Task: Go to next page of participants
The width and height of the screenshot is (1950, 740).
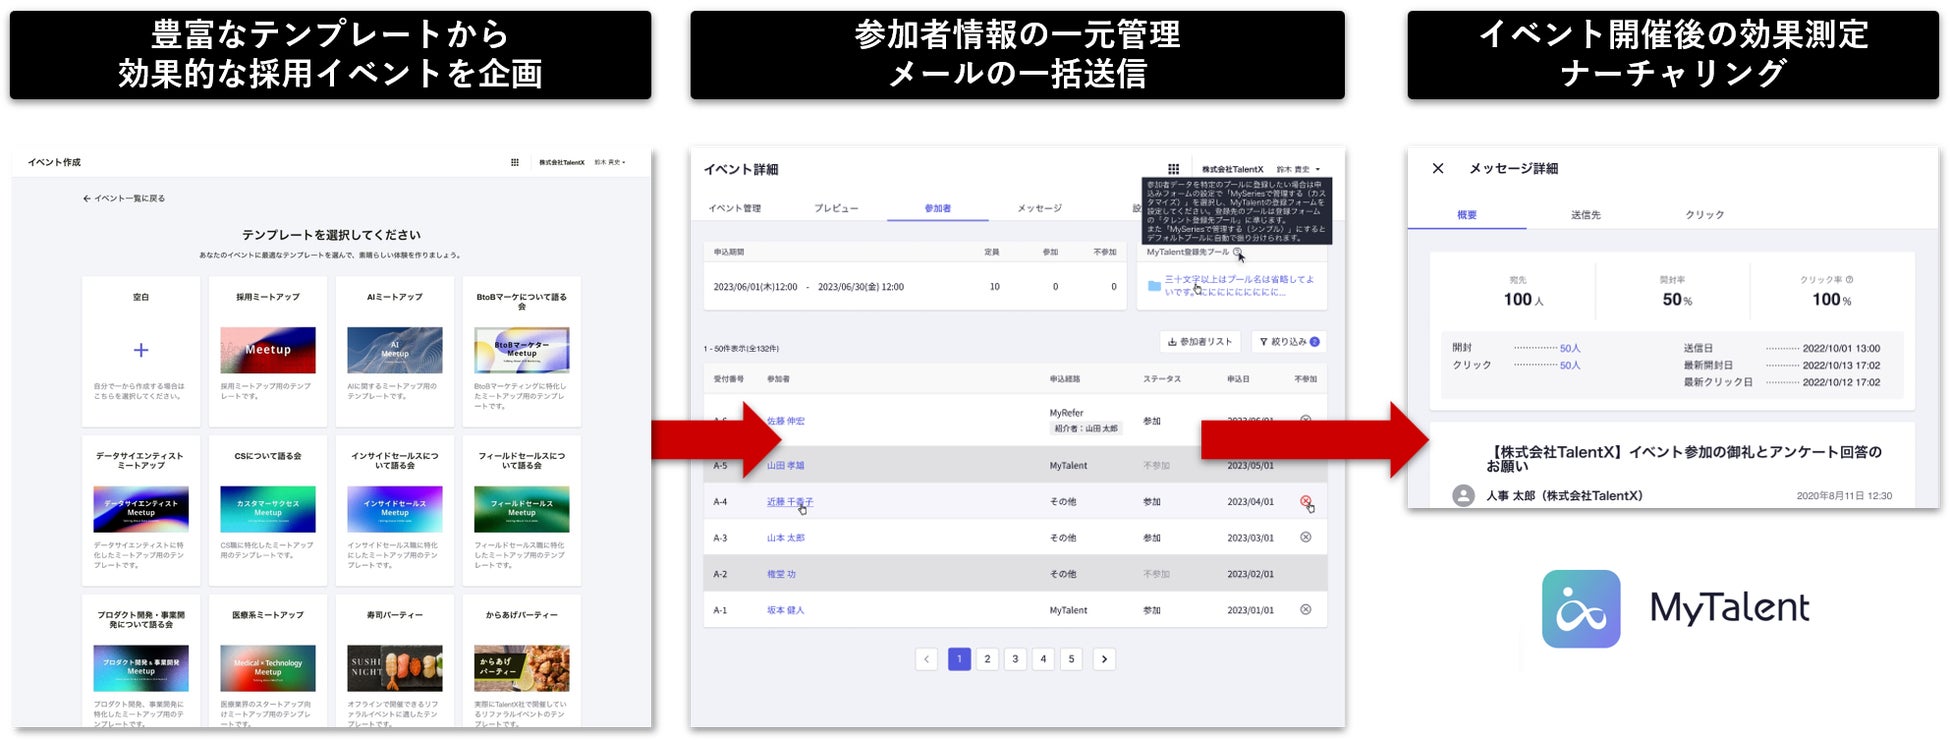Action: tap(1104, 659)
